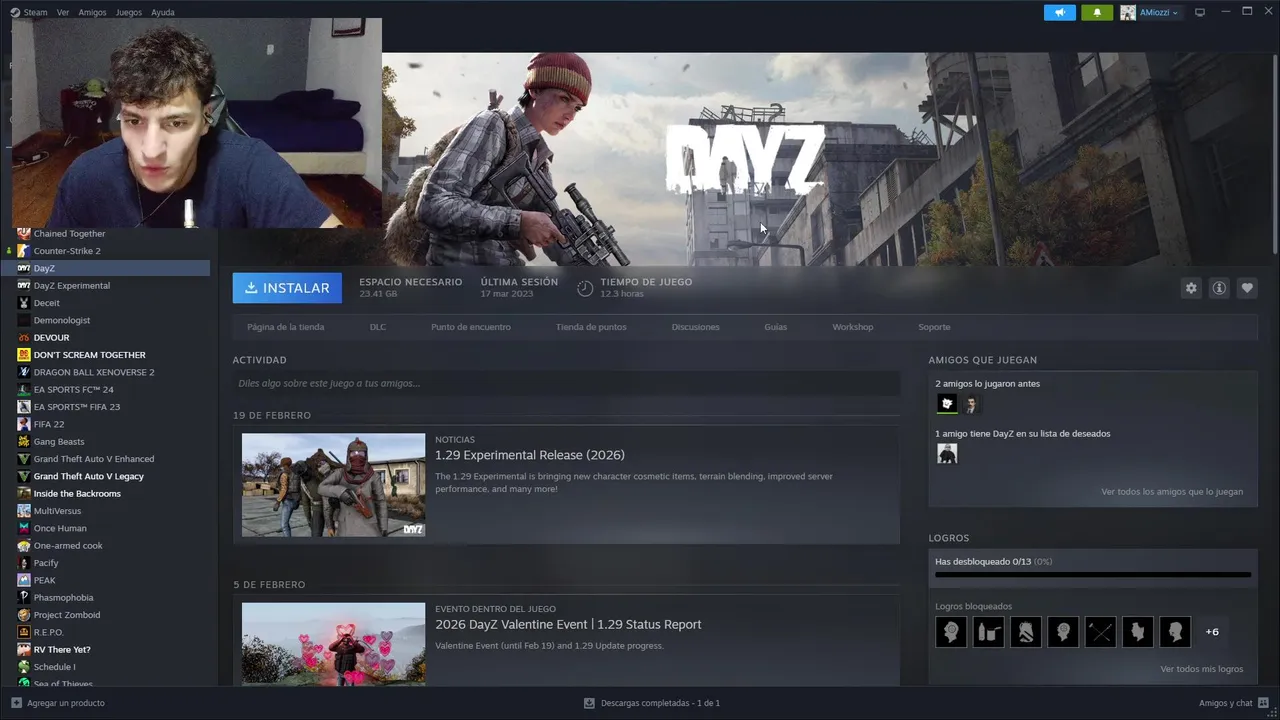Select Demonologist in library list
Viewport: 1280px width, 720px height.
point(62,320)
